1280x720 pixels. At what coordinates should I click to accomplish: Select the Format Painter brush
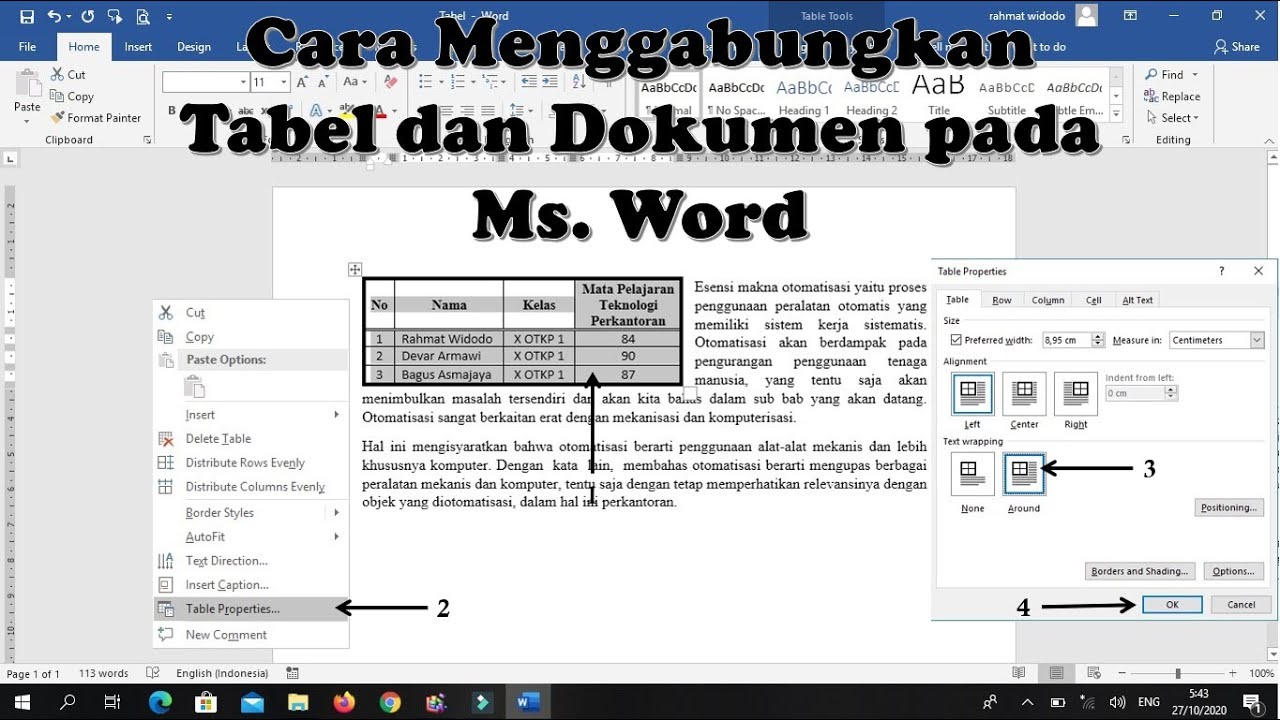[x=57, y=118]
